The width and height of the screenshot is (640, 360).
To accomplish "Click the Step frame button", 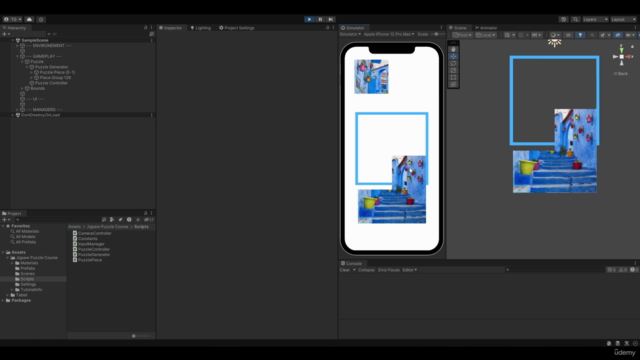I will pyautogui.click(x=331, y=19).
